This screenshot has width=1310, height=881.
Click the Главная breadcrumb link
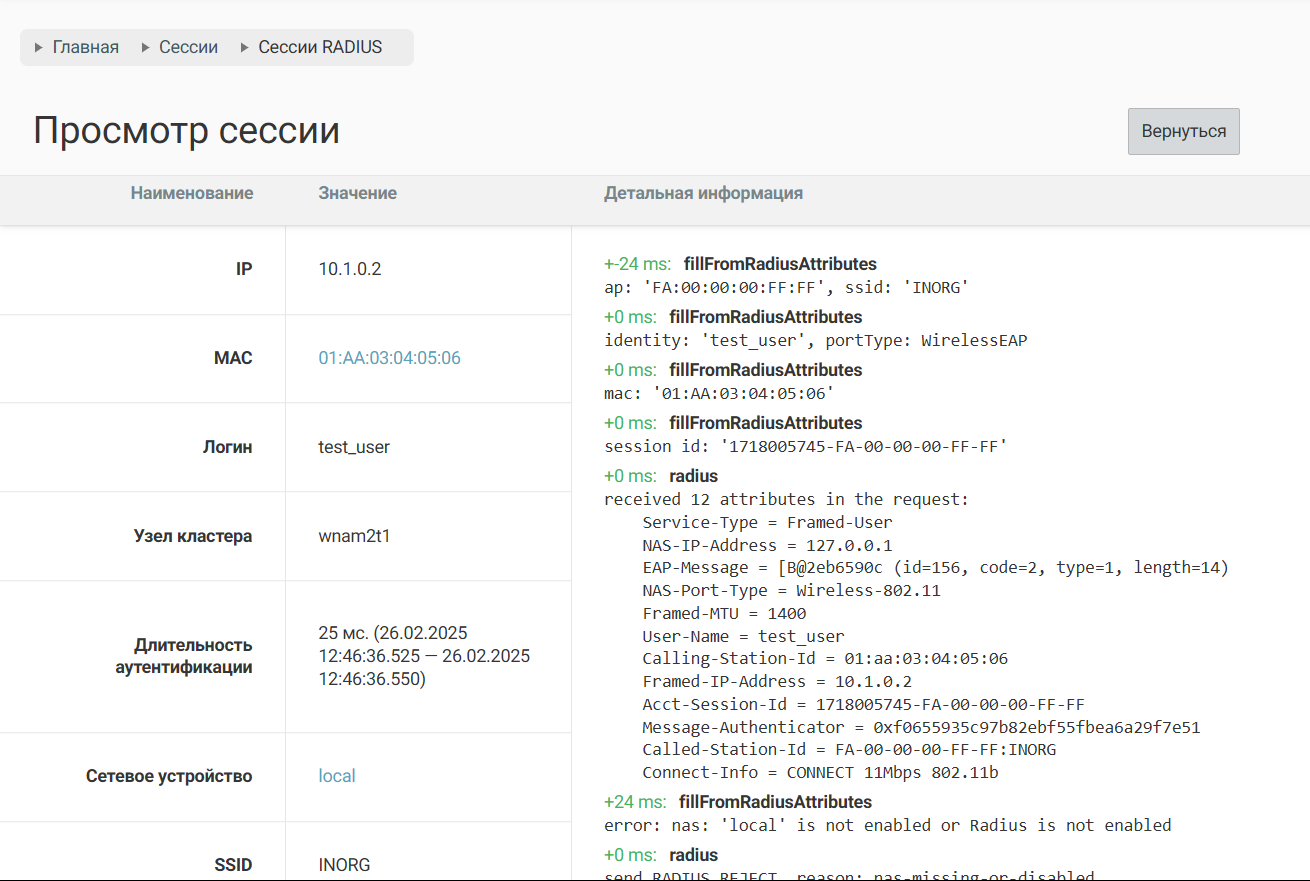pos(85,47)
